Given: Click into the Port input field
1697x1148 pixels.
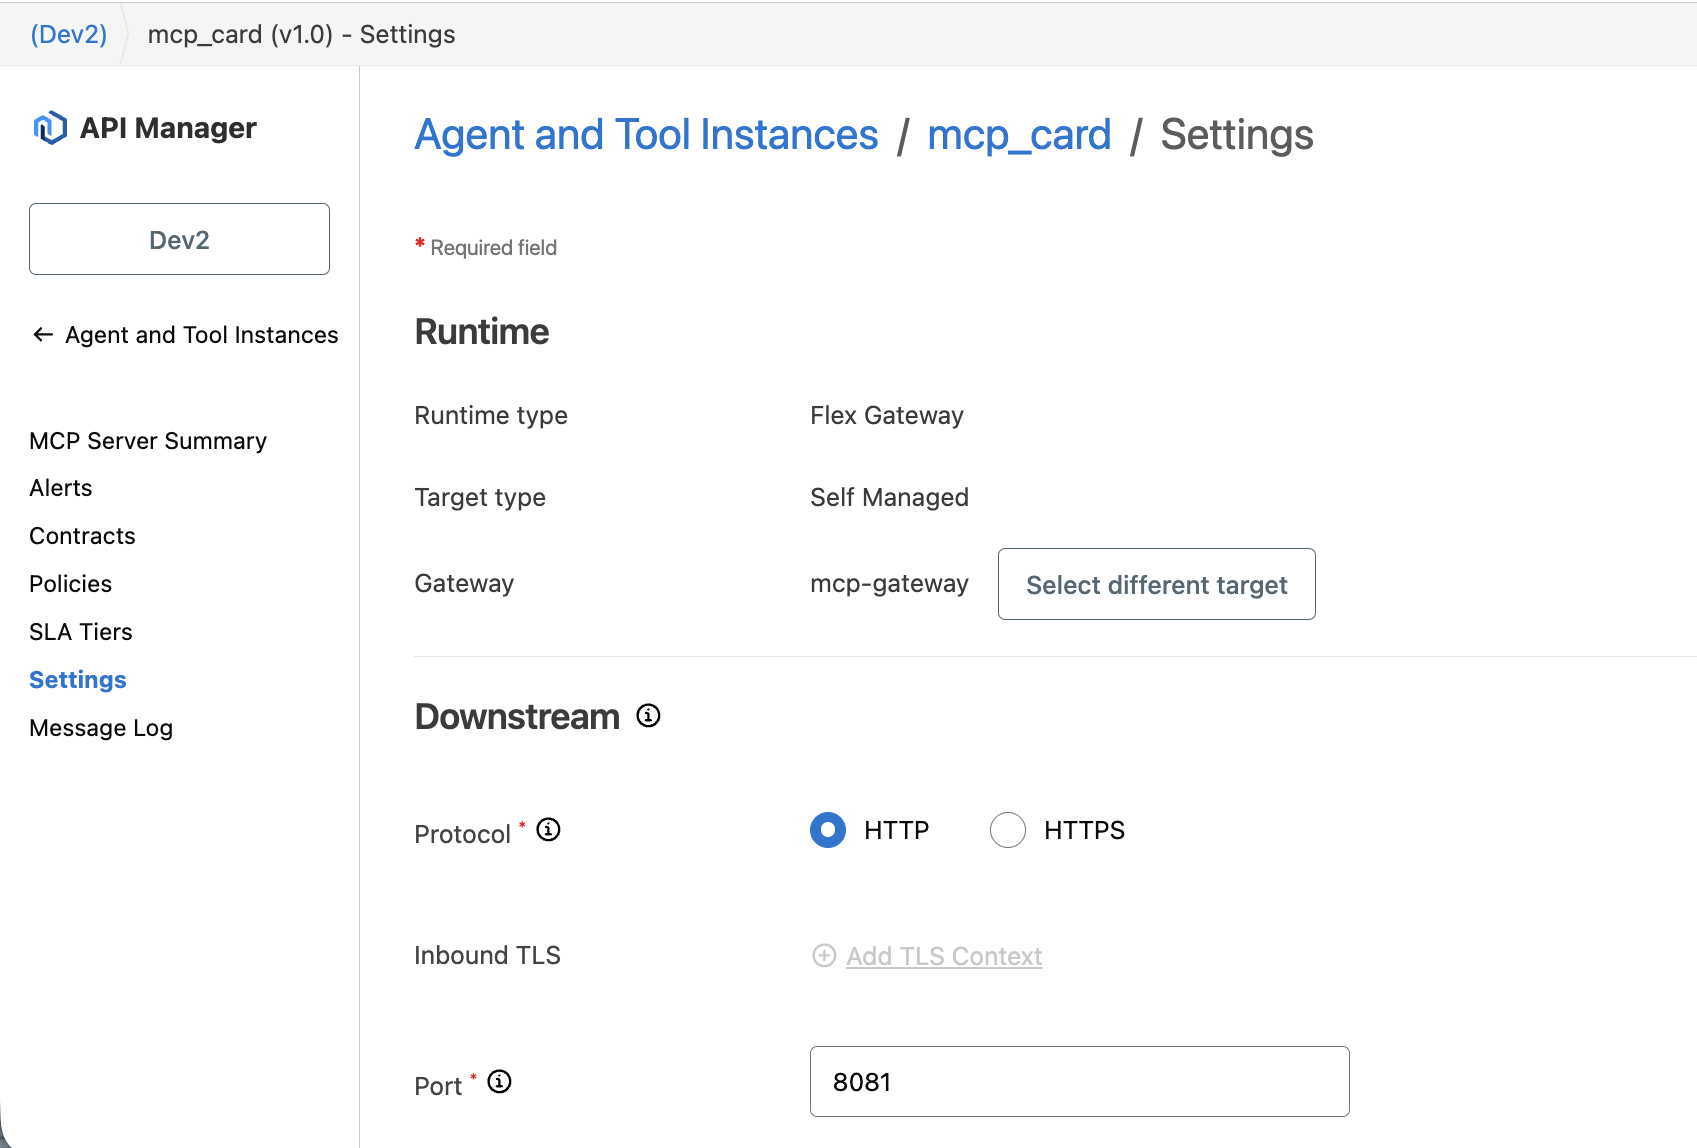Looking at the screenshot, I should pyautogui.click(x=1080, y=1082).
